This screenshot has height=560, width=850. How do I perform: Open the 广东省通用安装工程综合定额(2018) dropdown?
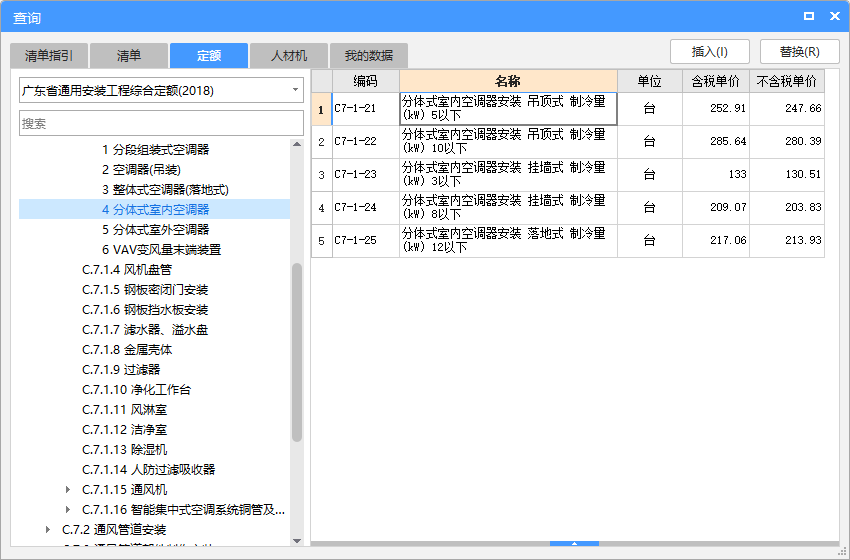[162, 91]
